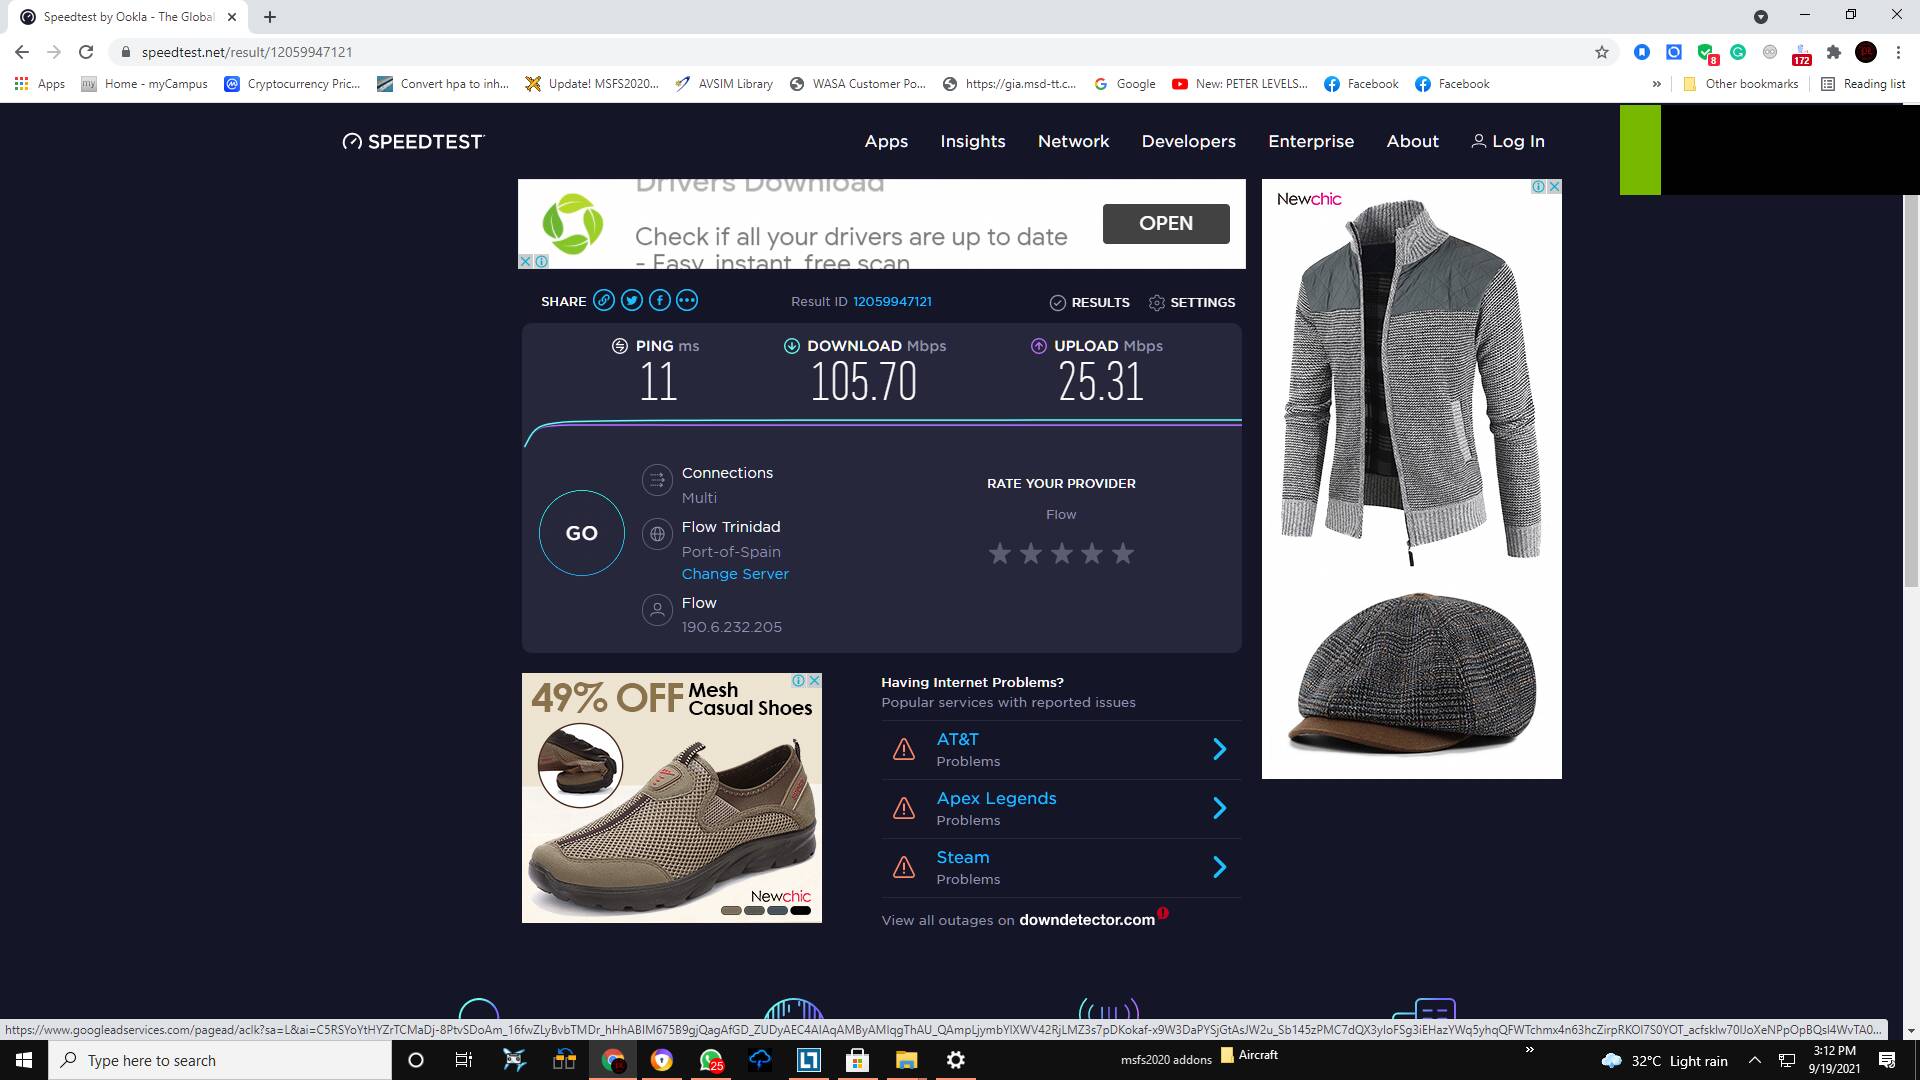Click Log In in header
This screenshot has height=1080, width=1920.
click(1508, 141)
